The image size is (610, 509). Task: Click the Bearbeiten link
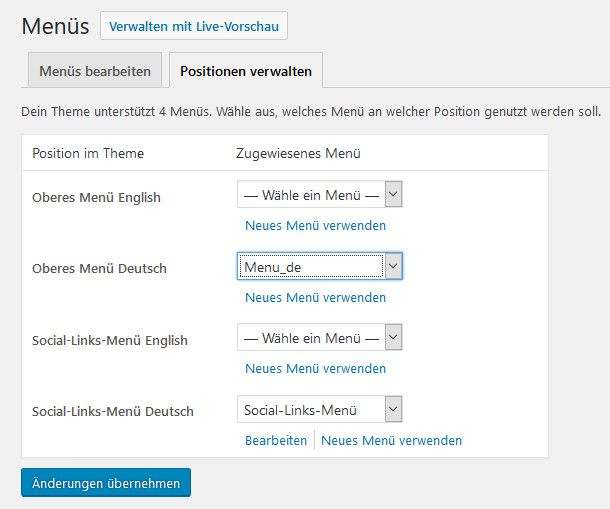[x=276, y=441]
